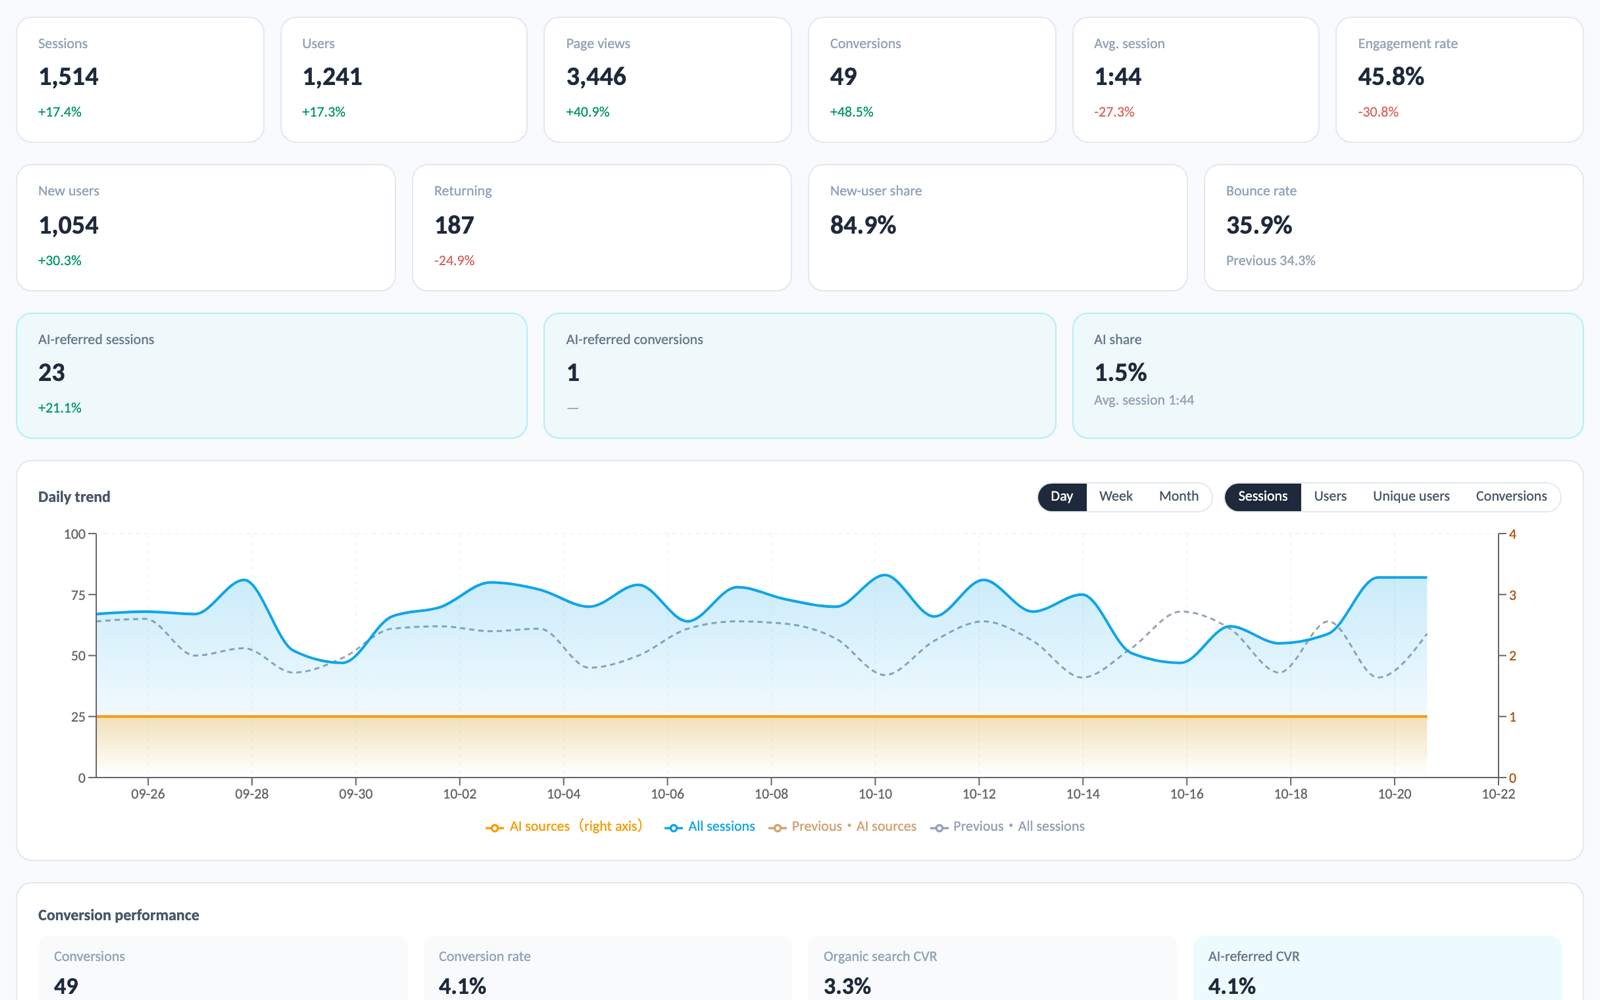The image size is (1600, 1000).
Task: Click the Conversion performance heading
Action: pyautogui.click(x=118, y=915)
